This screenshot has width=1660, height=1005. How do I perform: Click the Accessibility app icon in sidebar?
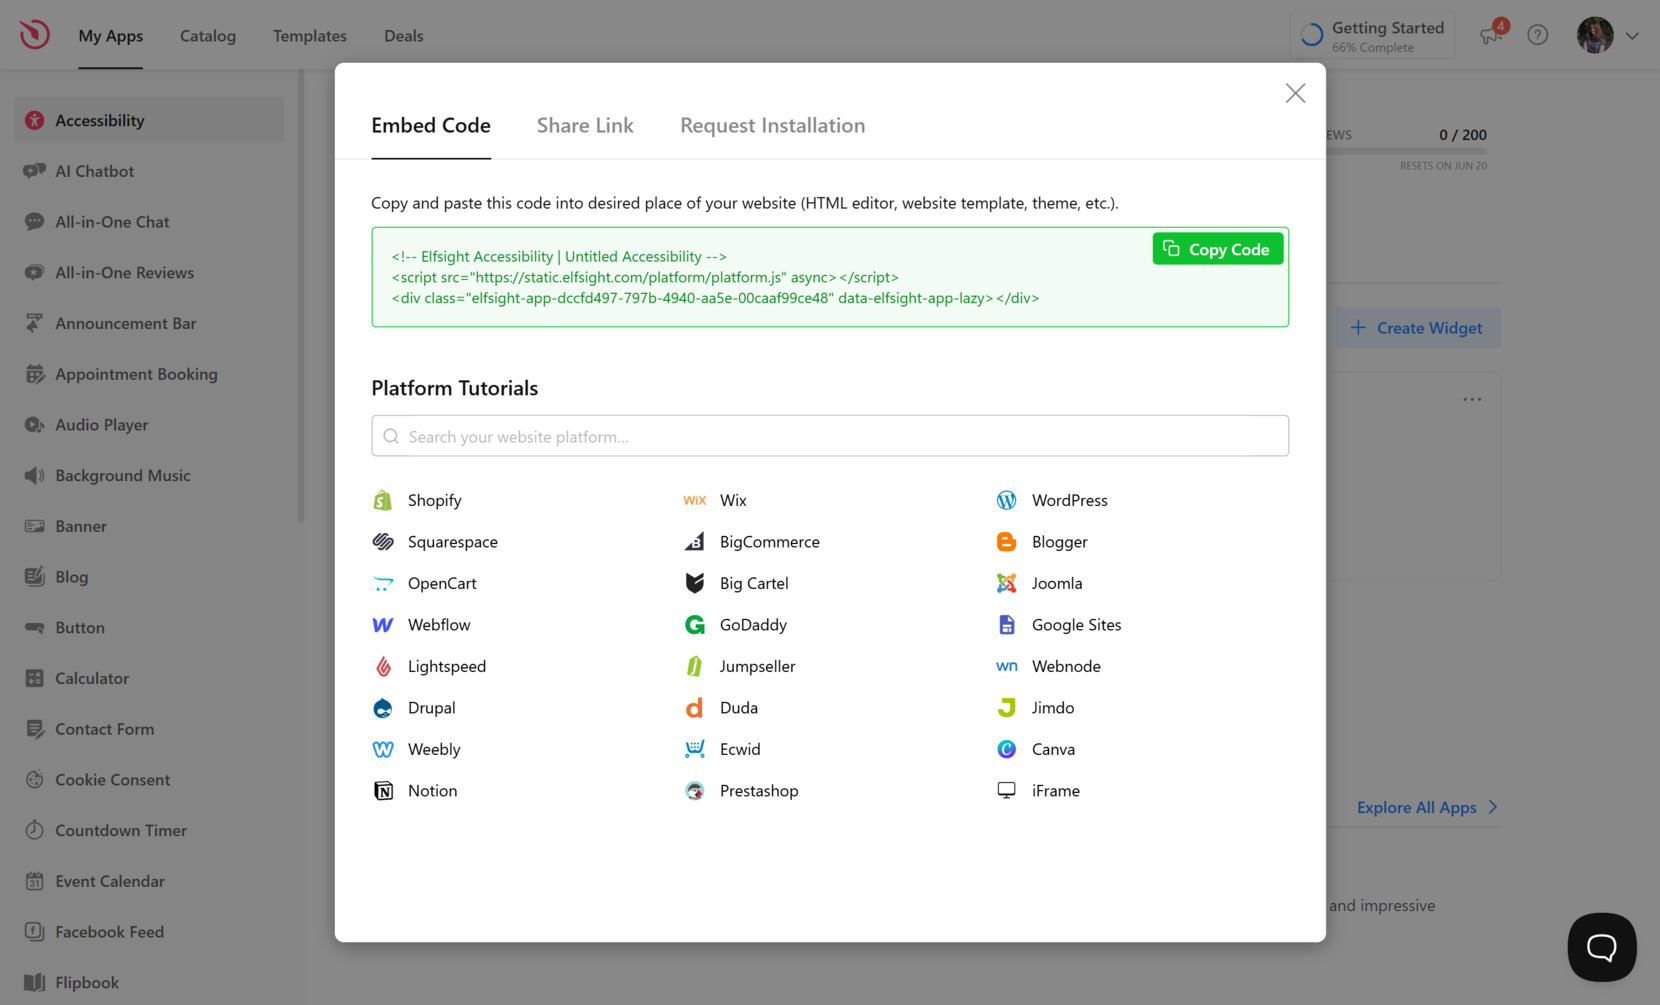pos(33,120)
